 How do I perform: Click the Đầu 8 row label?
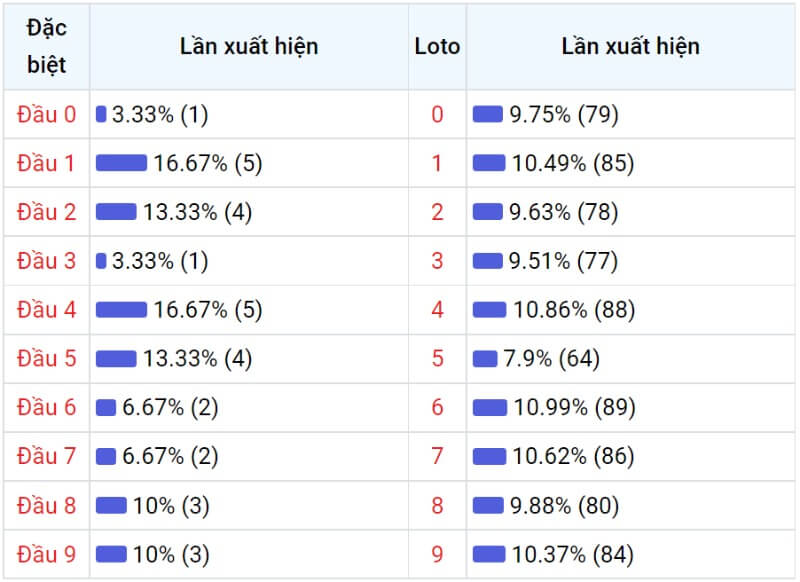point(46,505)
